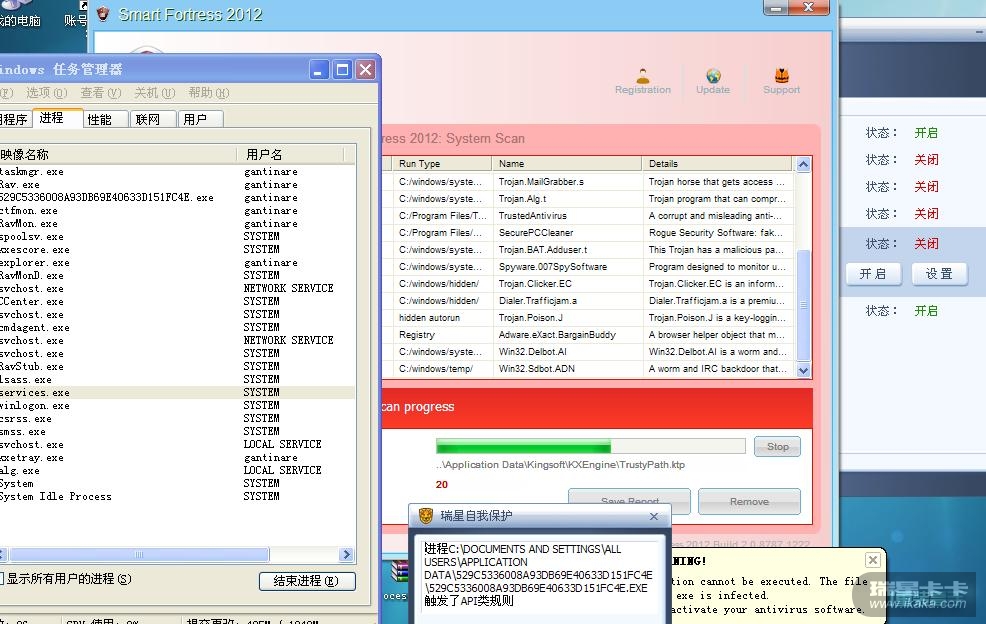Select the System Idle Process row
This screenshot has height=624, width=986.
point(177,497)
